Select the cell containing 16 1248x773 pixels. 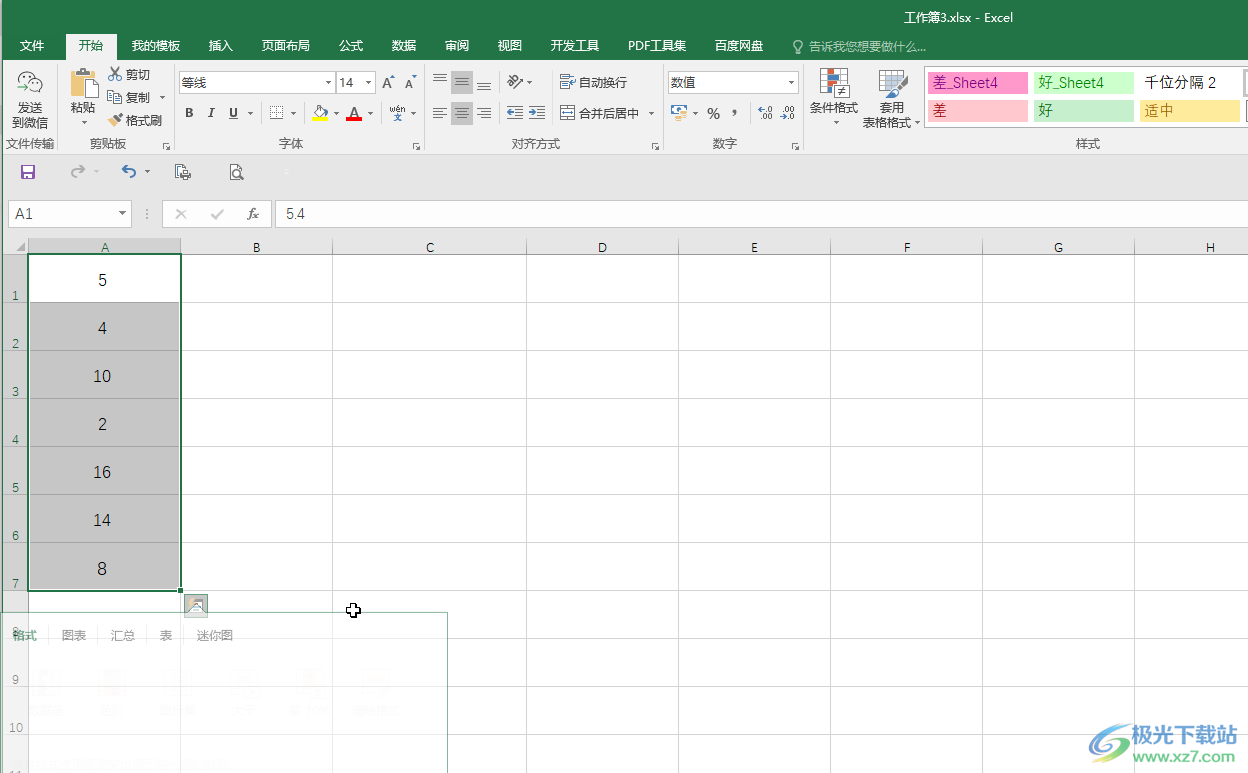105,471
